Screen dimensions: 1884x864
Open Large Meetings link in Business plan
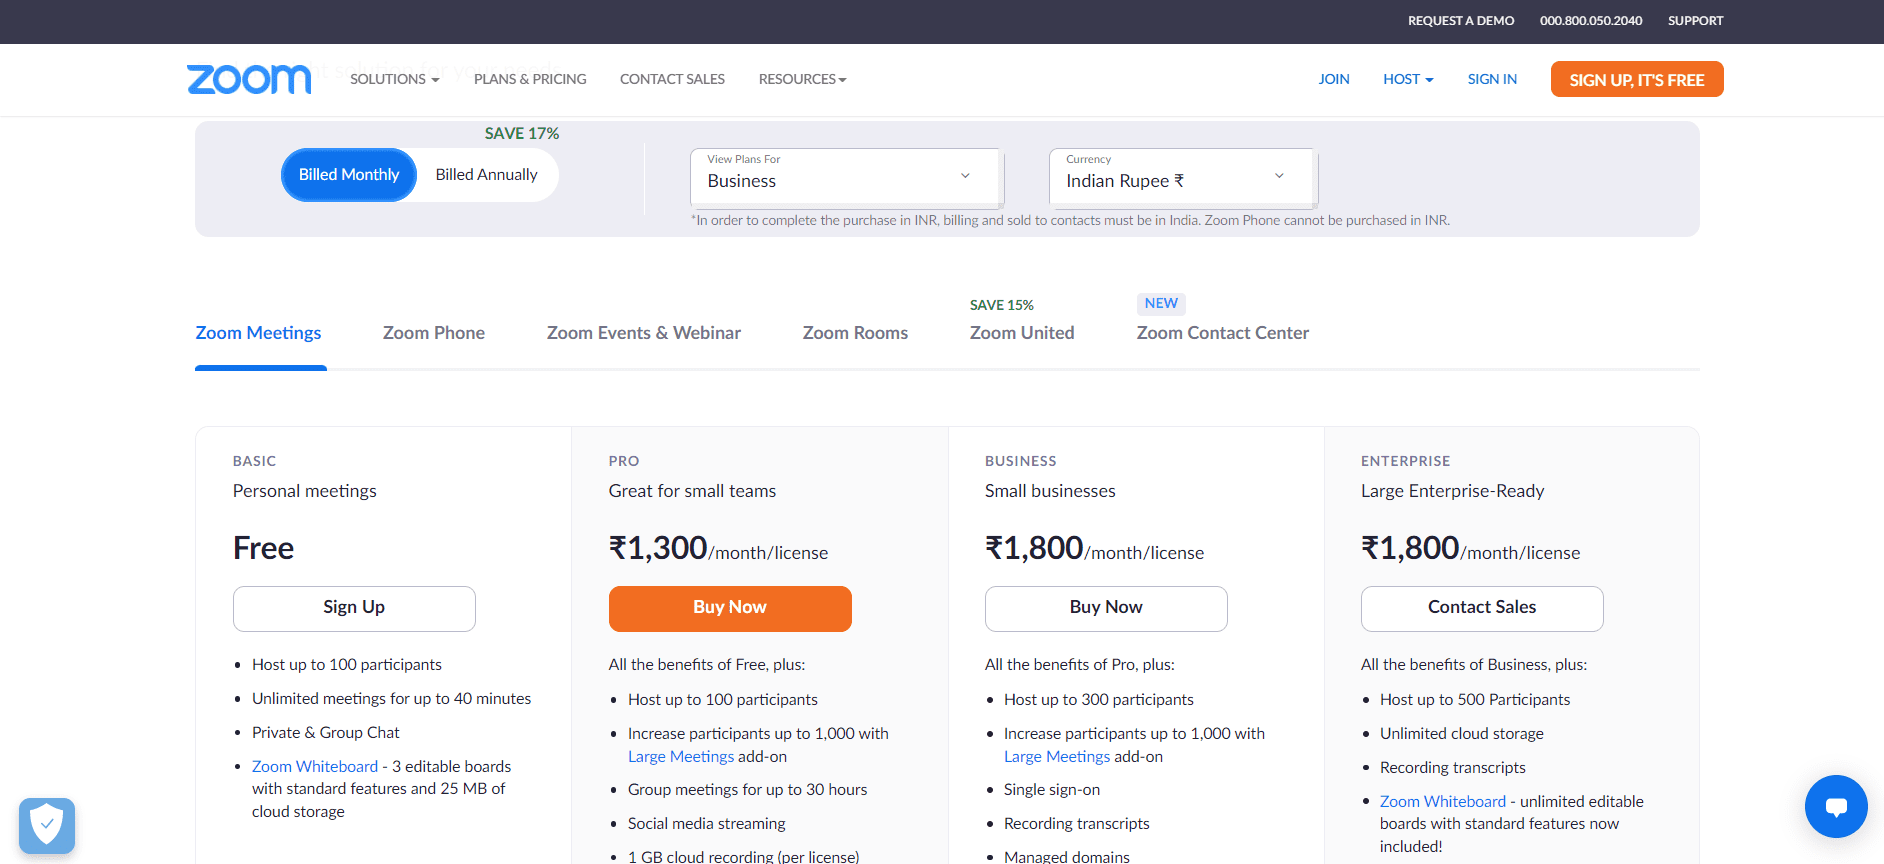click(1057, 757)
